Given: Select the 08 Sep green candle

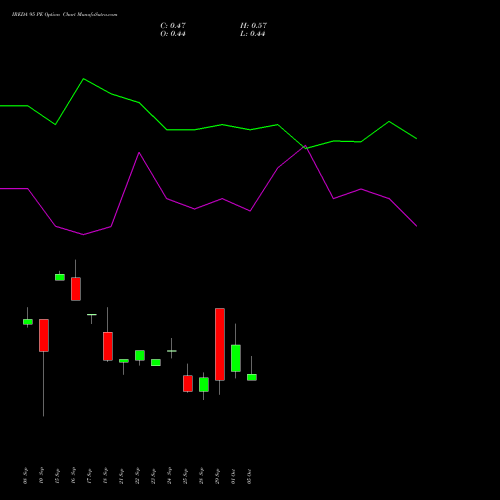Looking at the screenshot, I should point(28,322).
